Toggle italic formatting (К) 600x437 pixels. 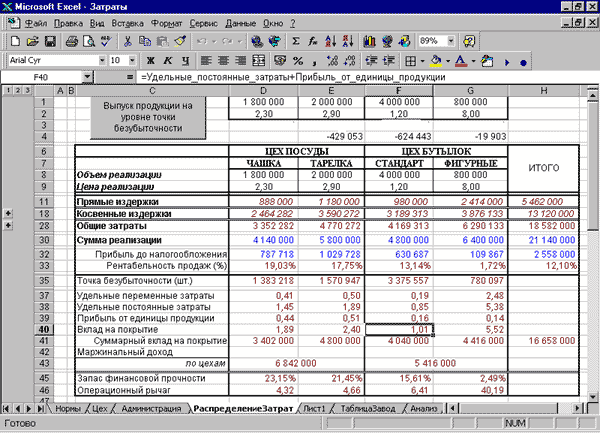click(x=168, y=61)
